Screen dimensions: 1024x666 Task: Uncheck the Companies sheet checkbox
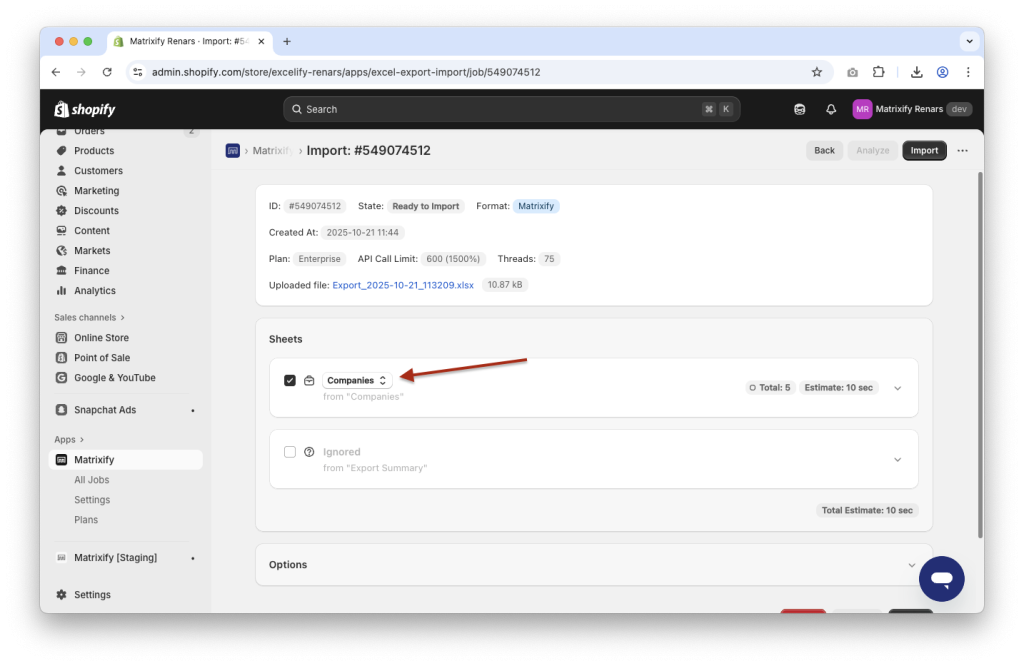290,380
